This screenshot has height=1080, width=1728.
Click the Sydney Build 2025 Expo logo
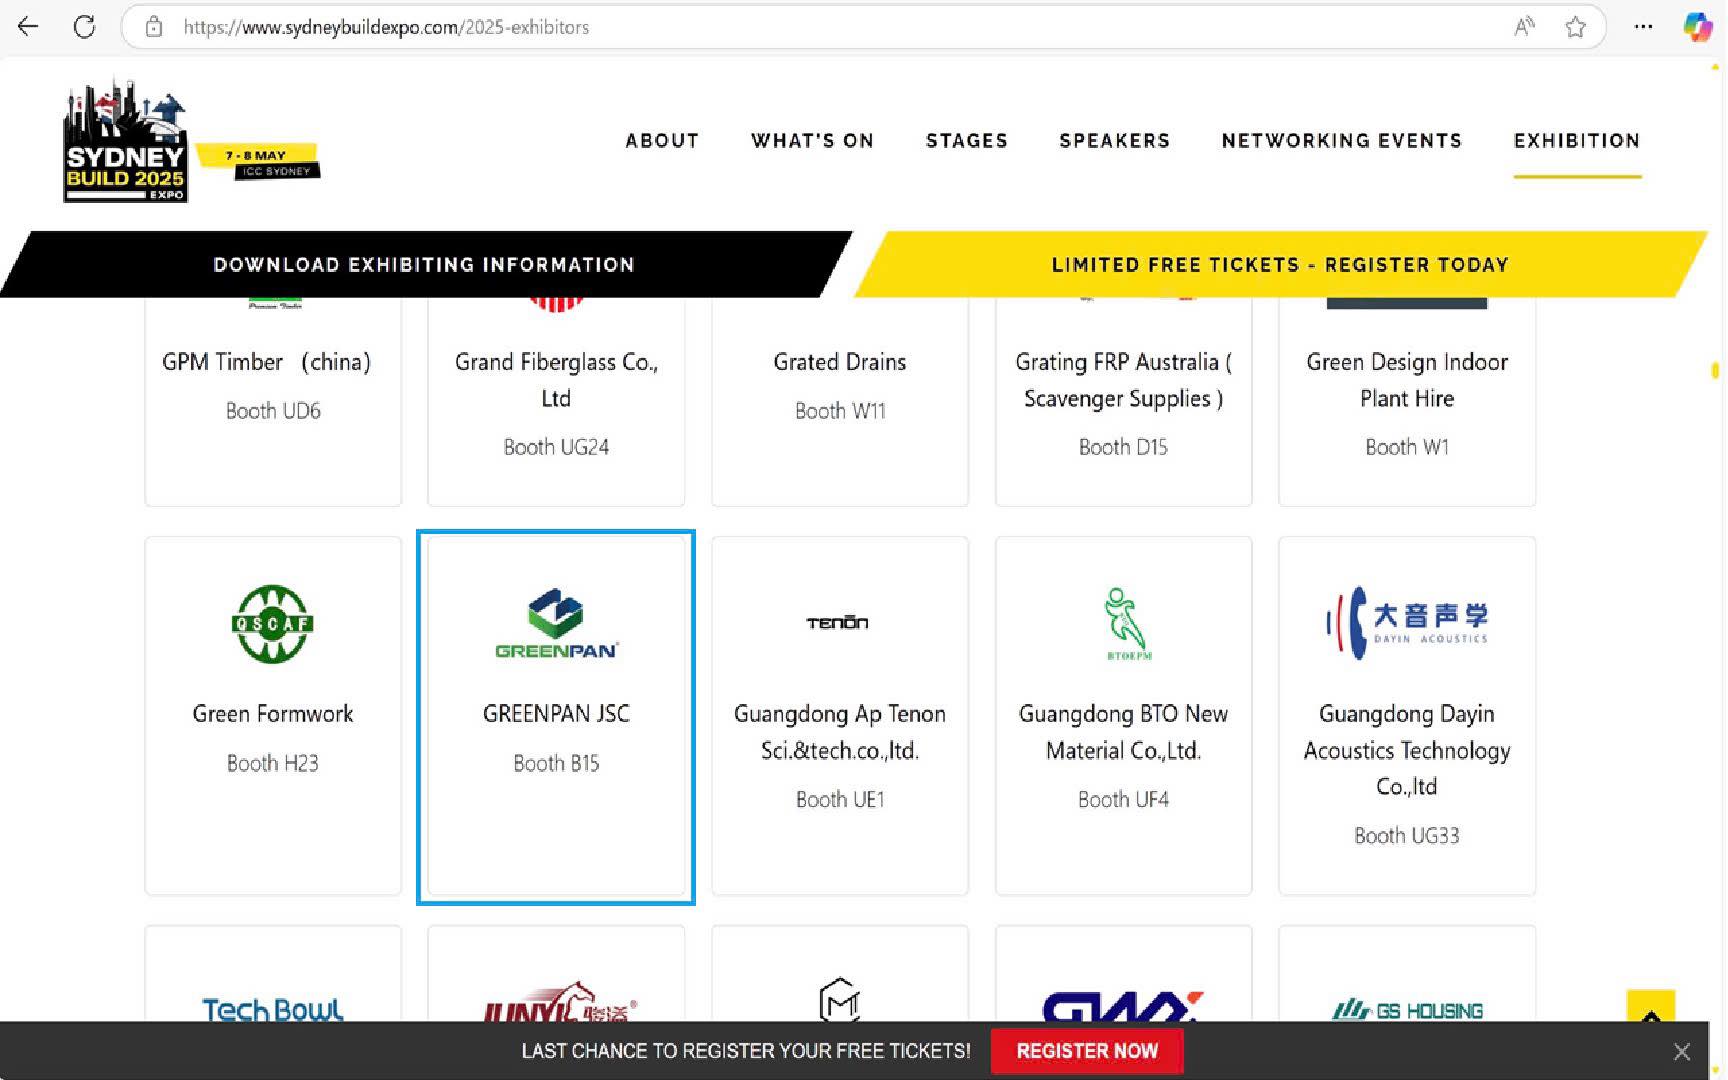click(x=125, y=142)
